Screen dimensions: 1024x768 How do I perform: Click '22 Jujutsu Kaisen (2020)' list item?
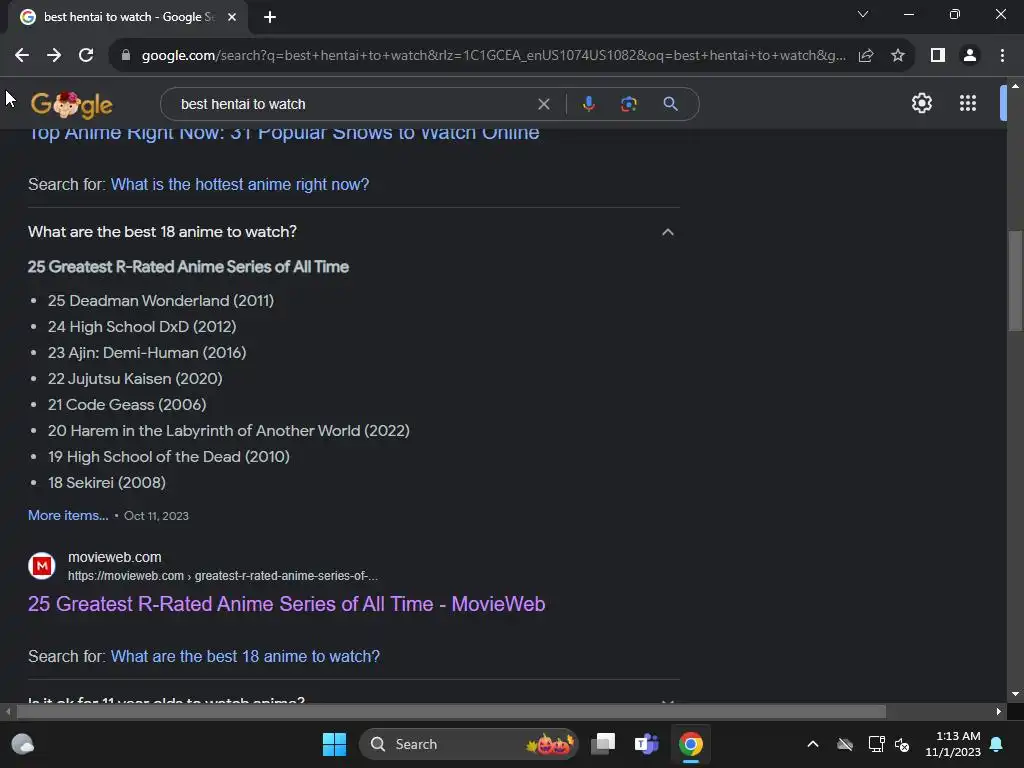[x=135, y=379]
